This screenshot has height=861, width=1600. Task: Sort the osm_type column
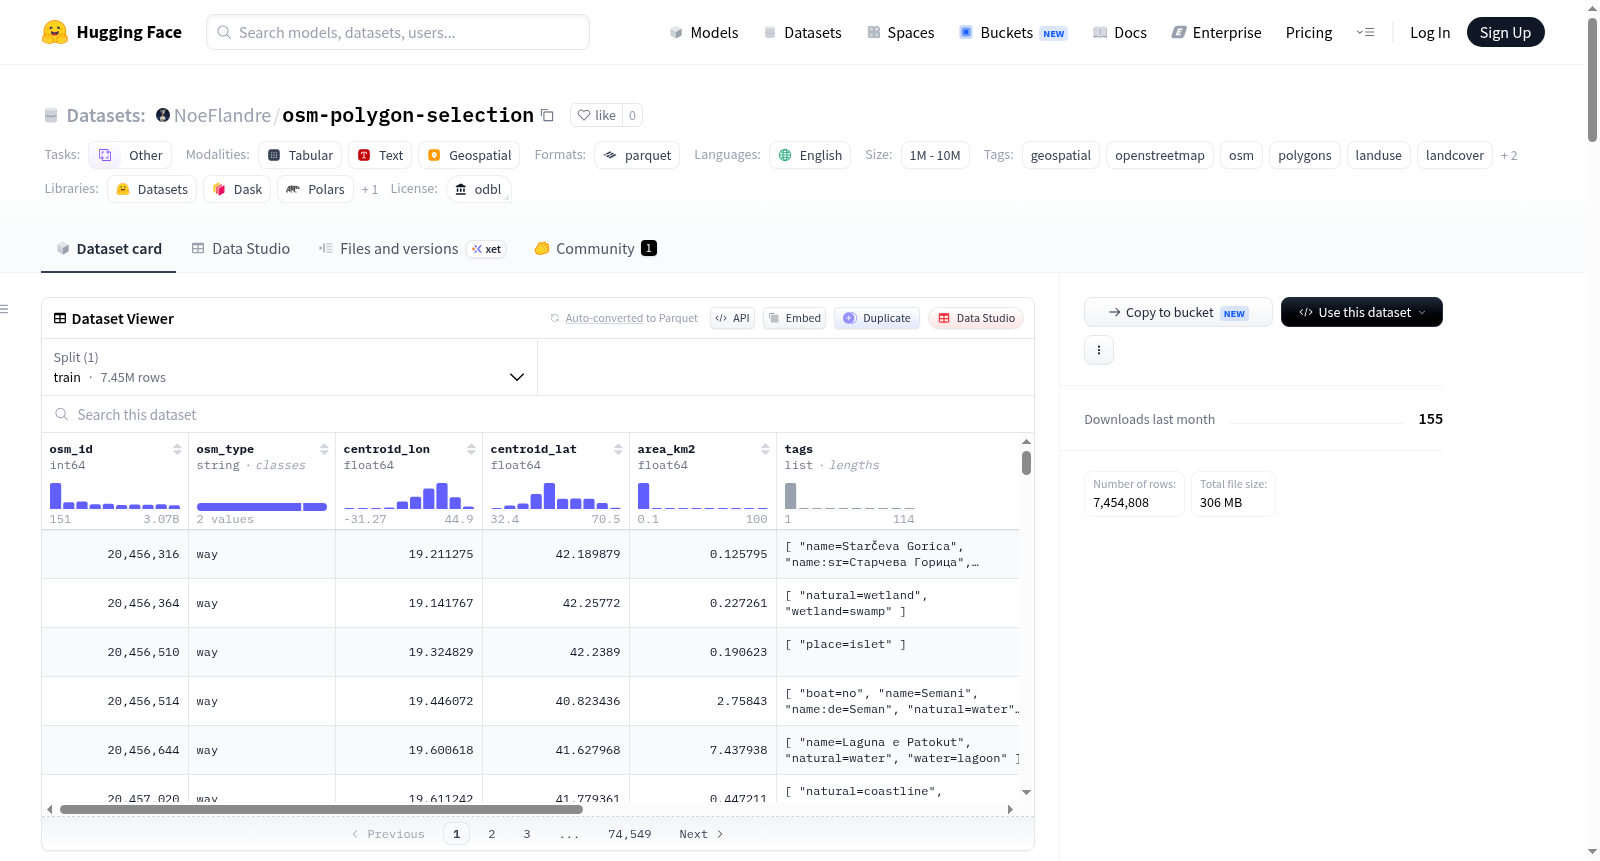coord(324,449)
